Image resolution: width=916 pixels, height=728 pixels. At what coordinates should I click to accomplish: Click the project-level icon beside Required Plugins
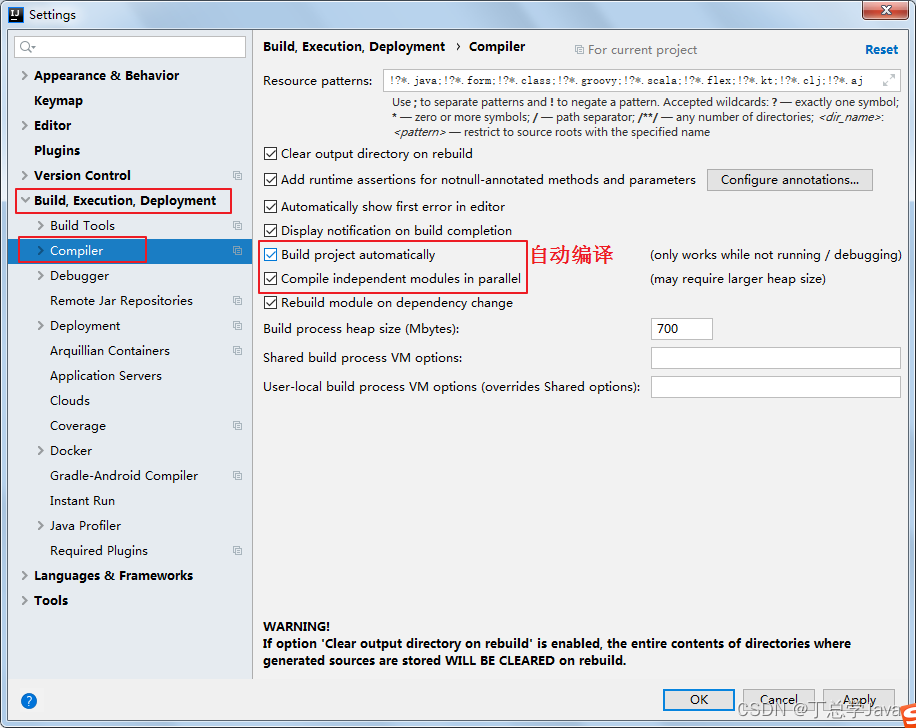click(x=237, y=550)
